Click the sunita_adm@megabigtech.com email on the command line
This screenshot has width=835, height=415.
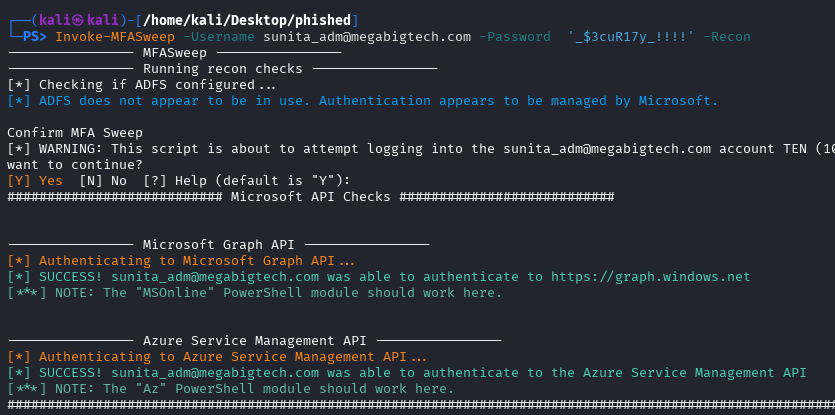(x=367, y=37)
